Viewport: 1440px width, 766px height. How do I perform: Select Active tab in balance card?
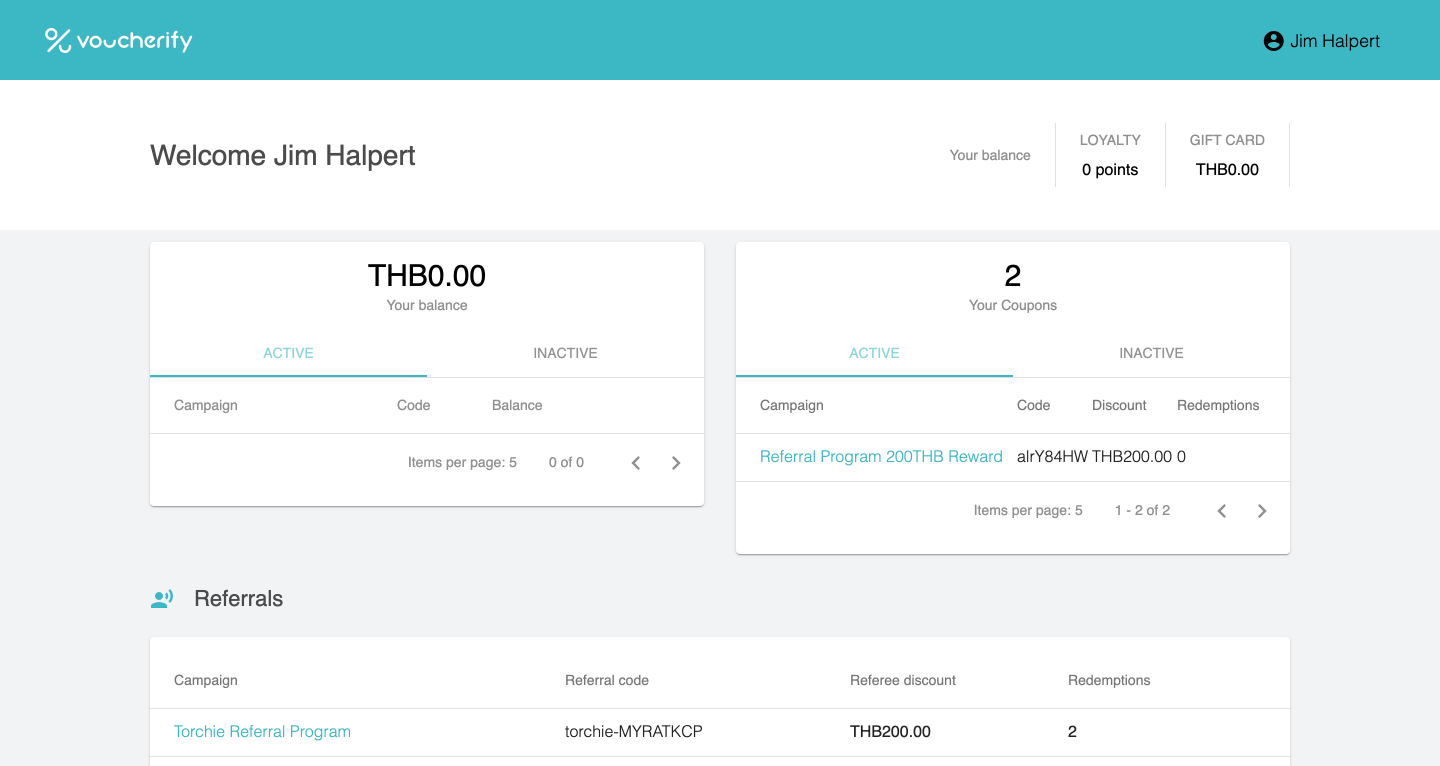pos(288,353)
